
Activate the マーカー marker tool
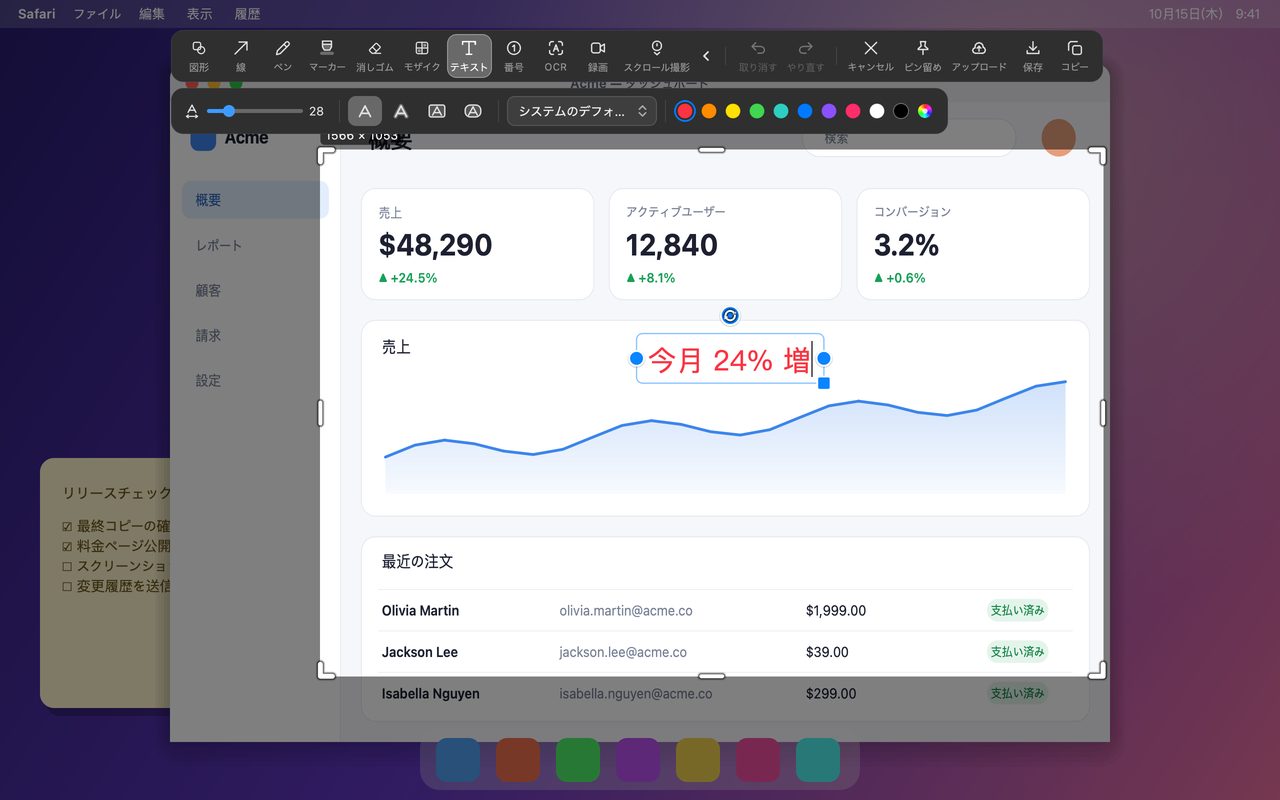[x=327, y=56]
